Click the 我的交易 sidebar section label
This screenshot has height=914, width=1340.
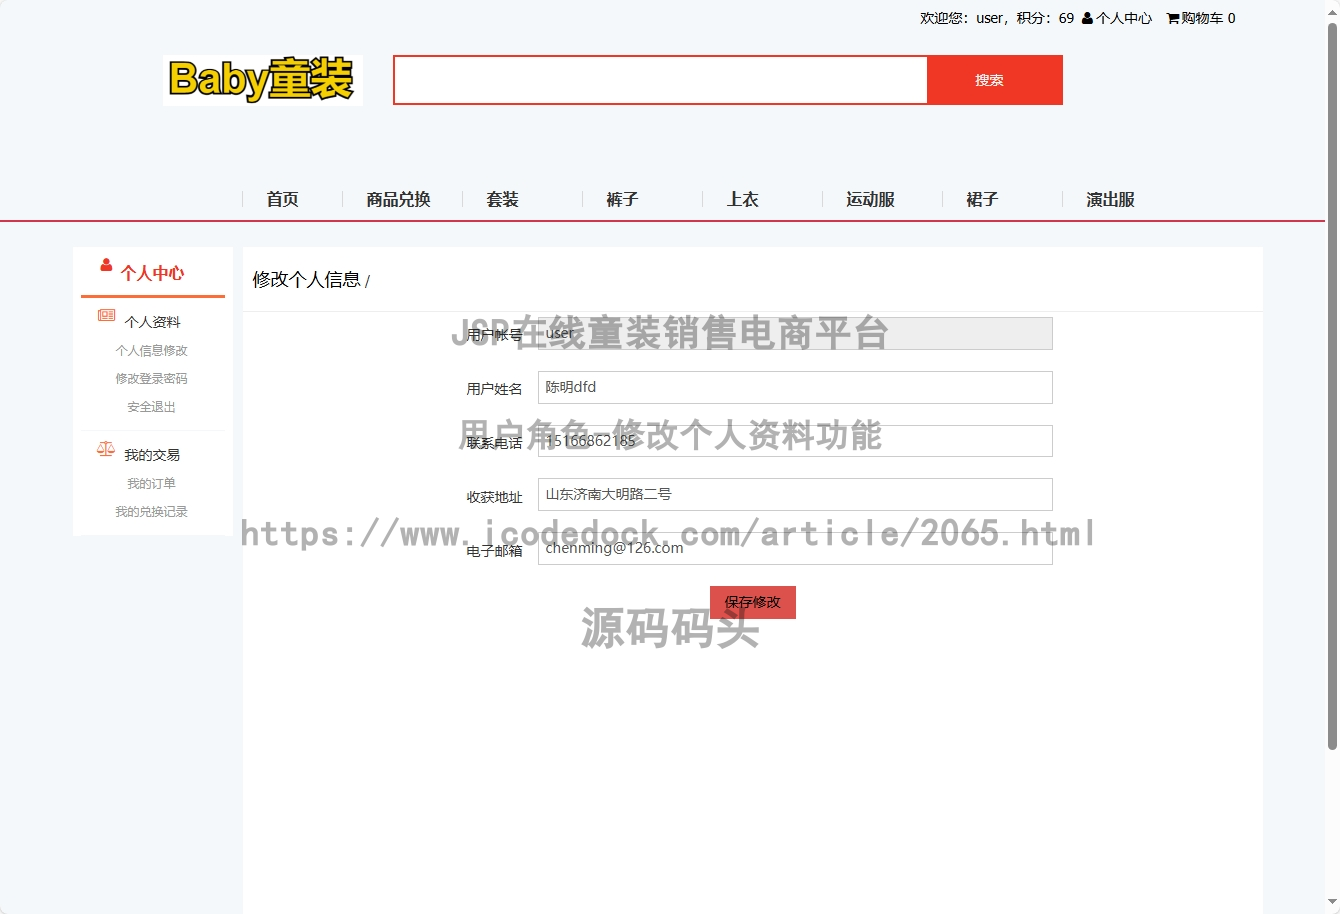coord(152,455)
